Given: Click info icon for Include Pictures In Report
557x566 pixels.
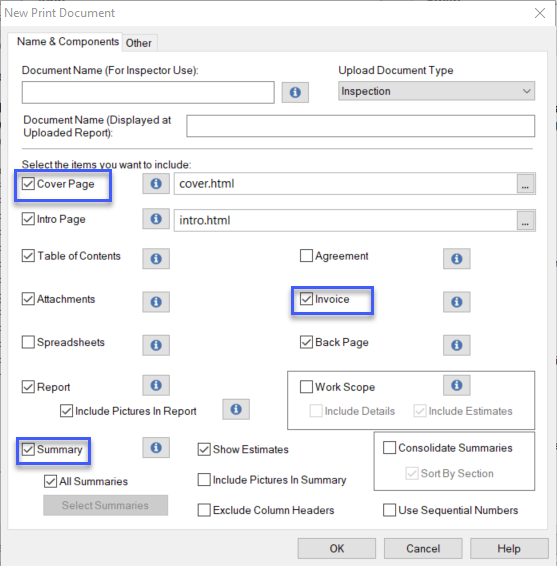Looking at the screenshot, I should [236, 409].
